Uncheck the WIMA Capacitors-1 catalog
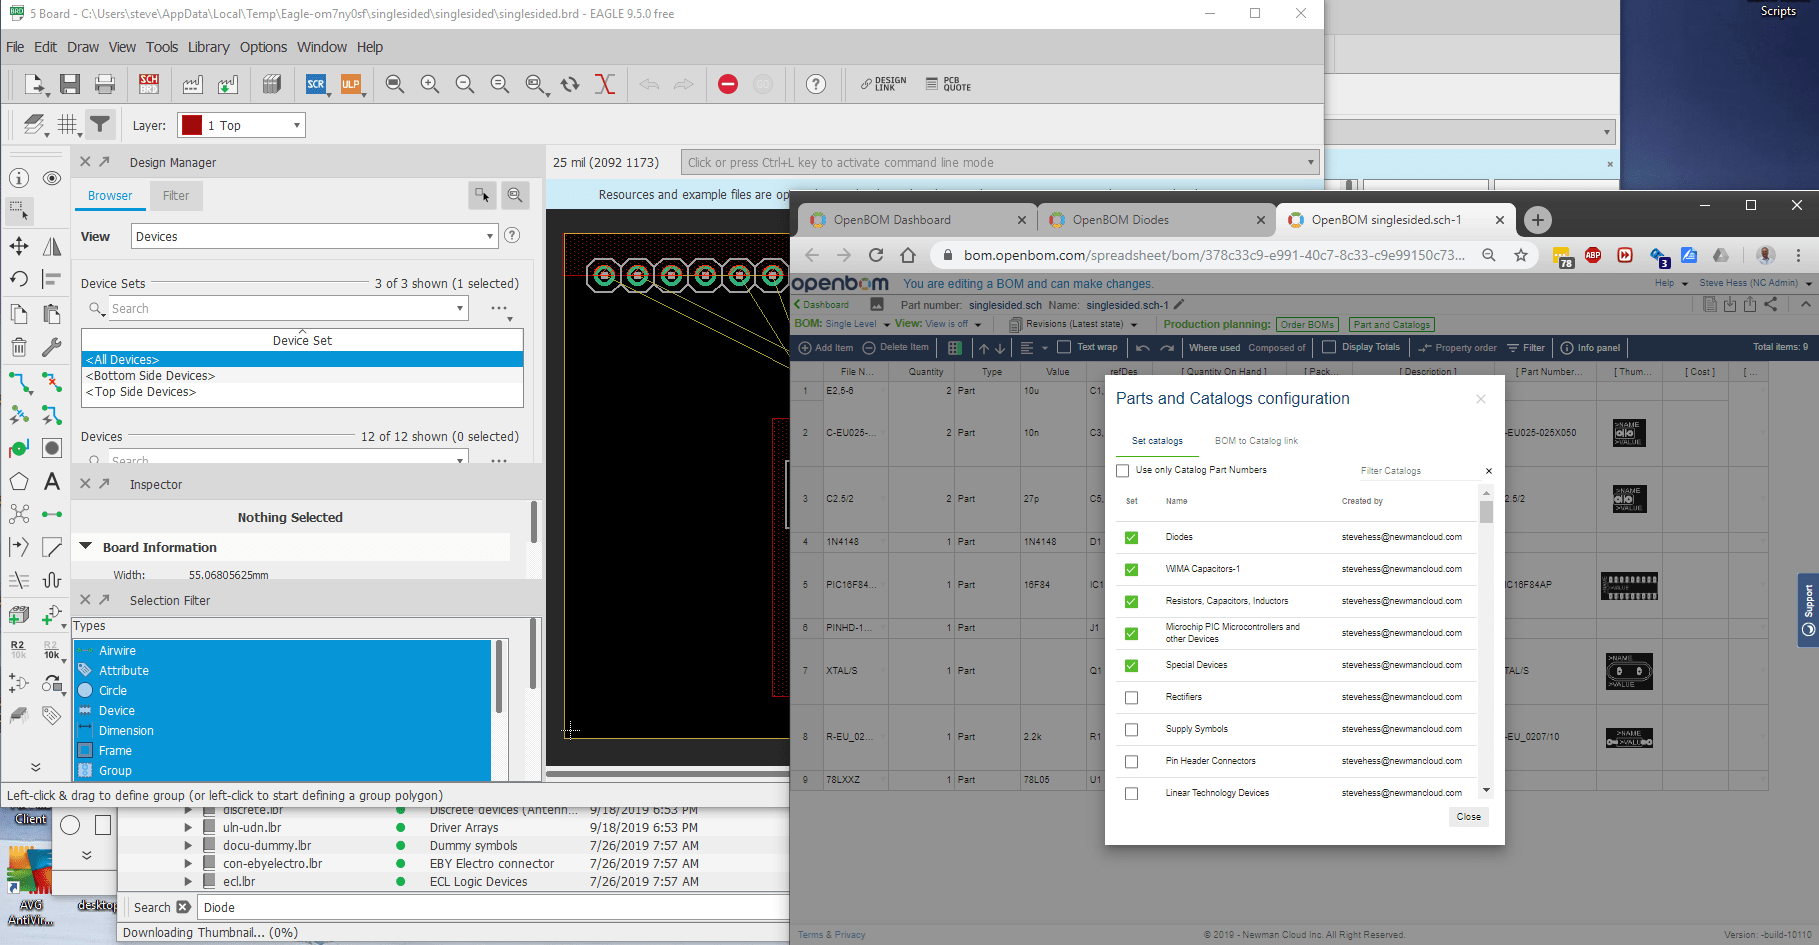 pyautogui.click(x=1131, y=569)
